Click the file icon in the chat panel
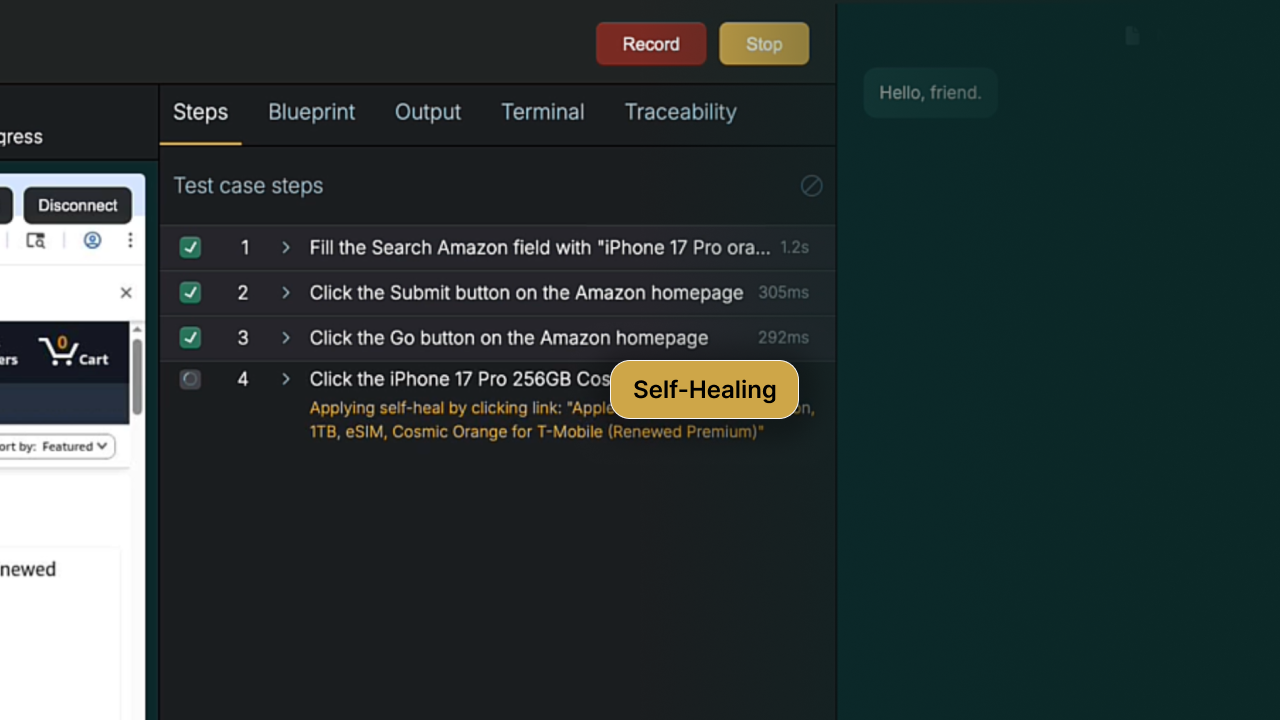Image resolution: width=1280 pixels, height=720 pixels. 1132,36
